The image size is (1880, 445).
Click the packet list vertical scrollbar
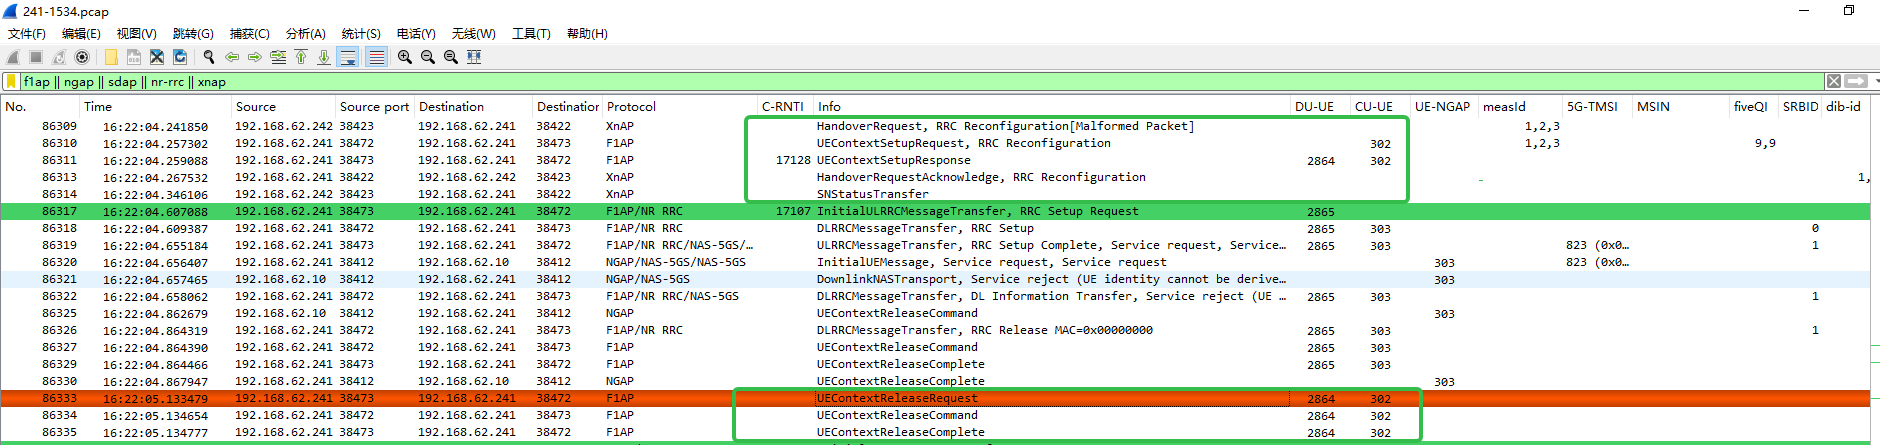click(x=1875, y=270)
